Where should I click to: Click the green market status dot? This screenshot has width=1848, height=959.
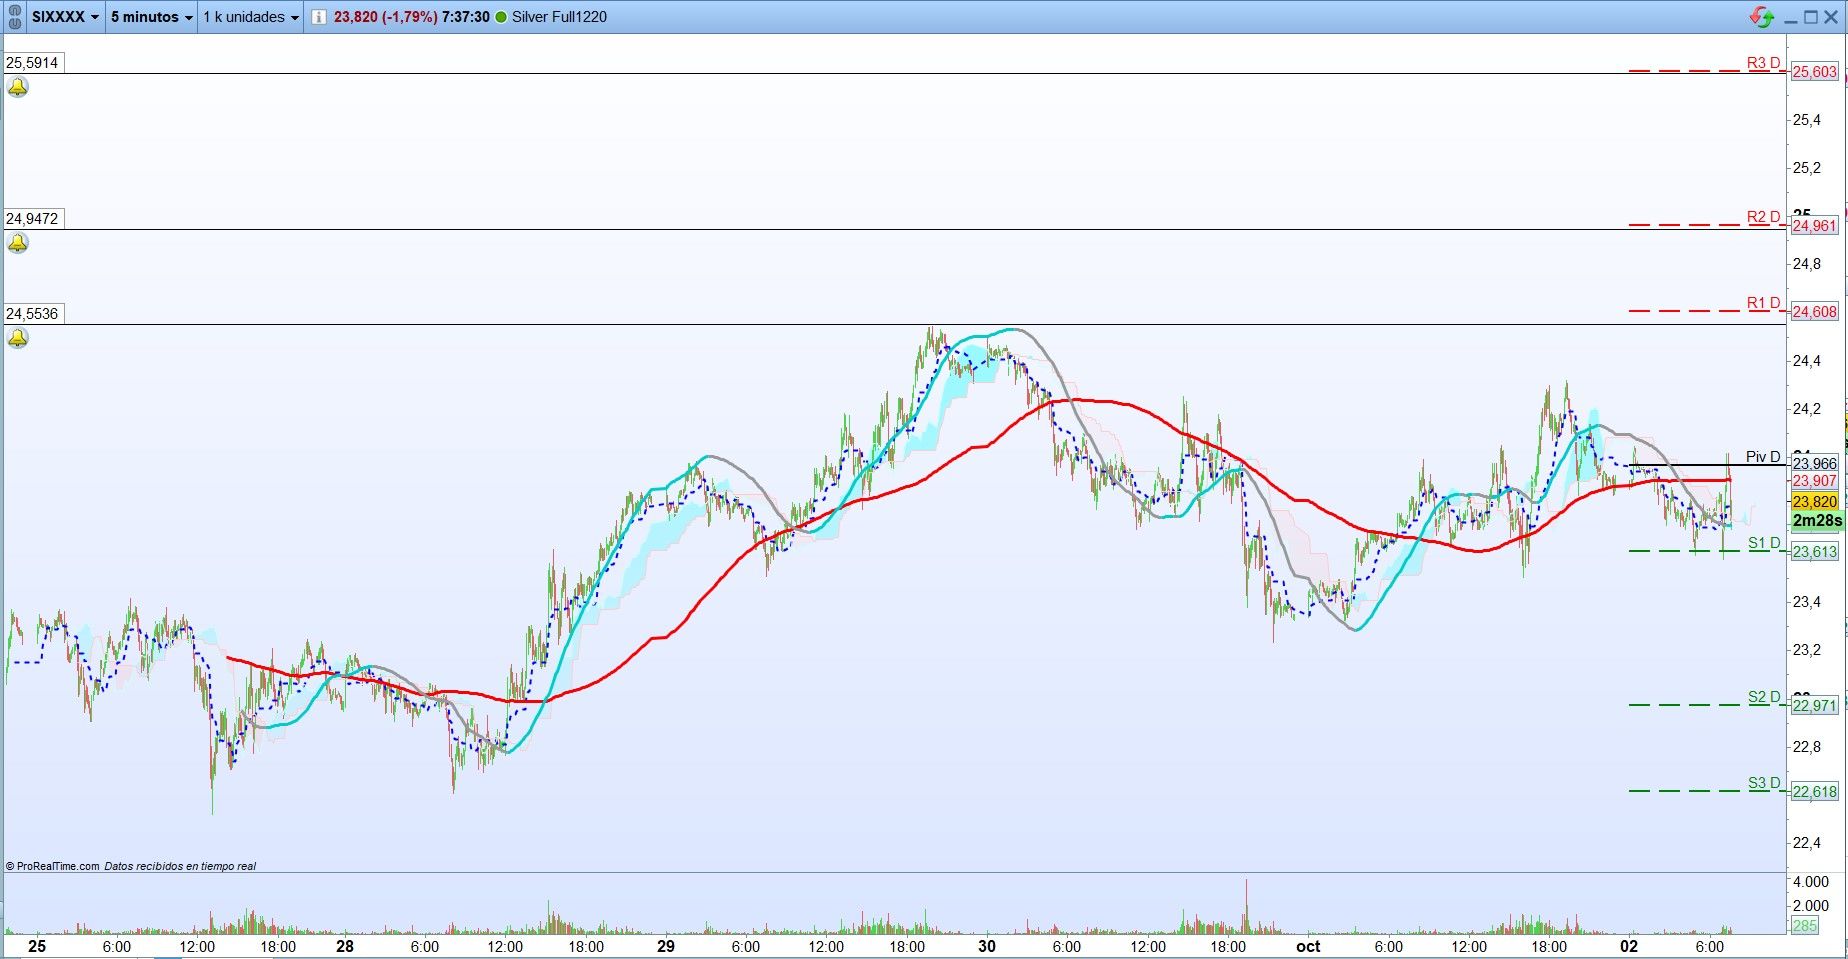pyautogui.click(x=501, y=17)
